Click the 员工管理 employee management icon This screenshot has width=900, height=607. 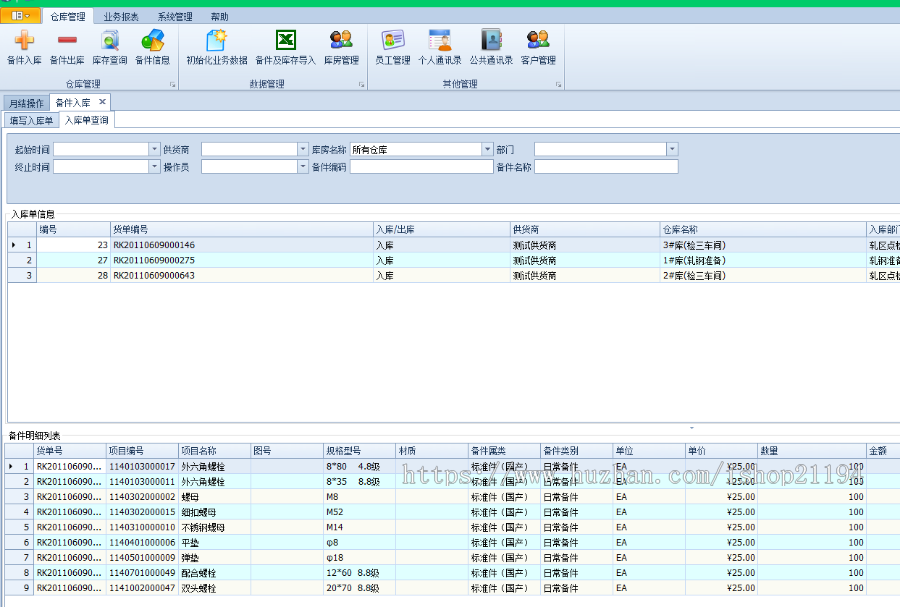pos(393,48)
